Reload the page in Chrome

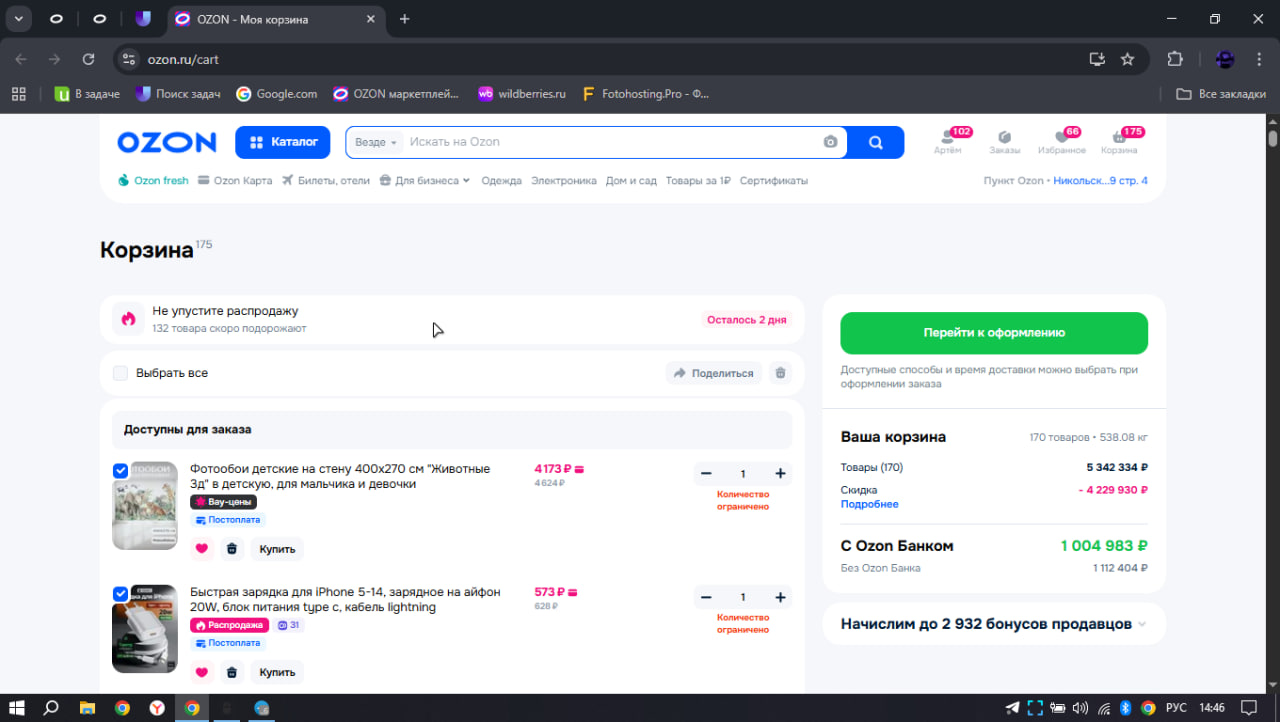point(88,59)
